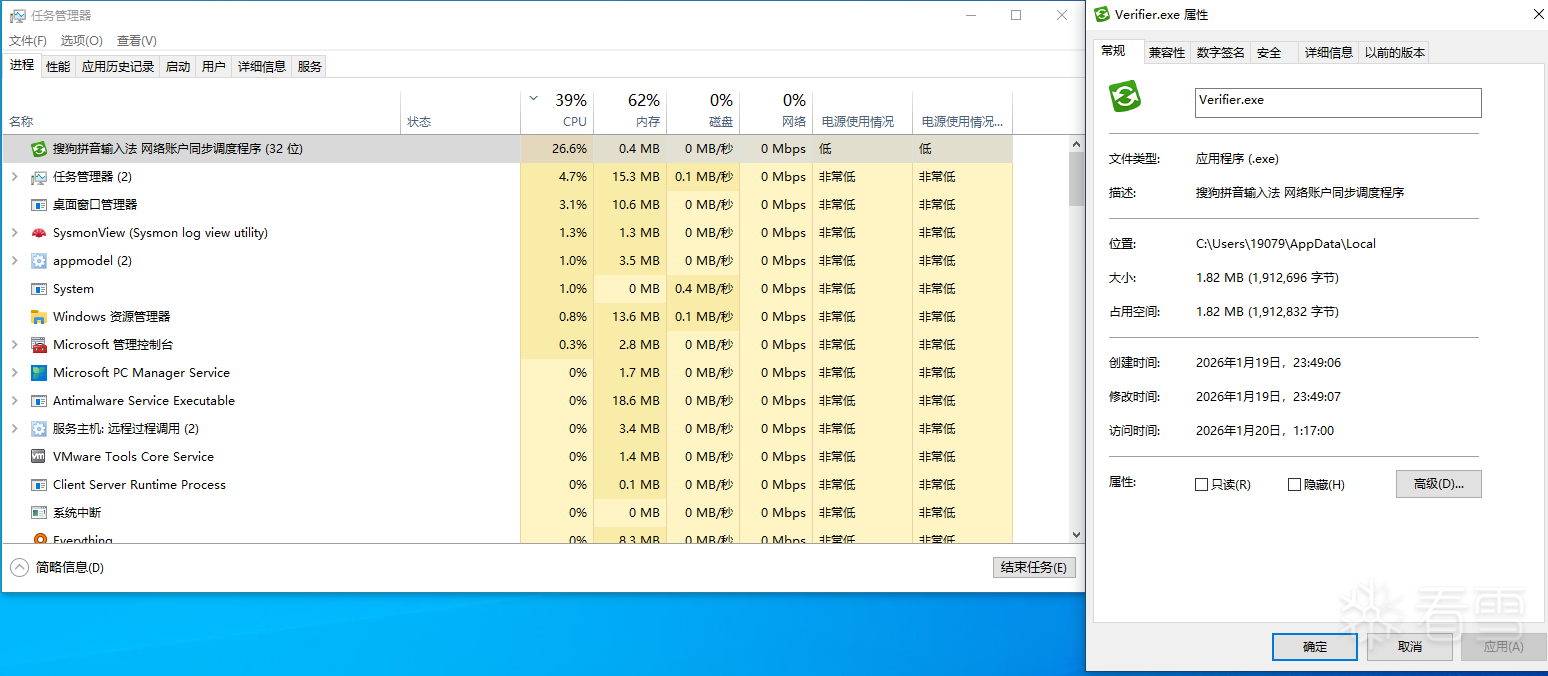This screenshot has width=1548, height=676.
Task: Click the Verifier.exe filename input field
Action: [1338, 102]
